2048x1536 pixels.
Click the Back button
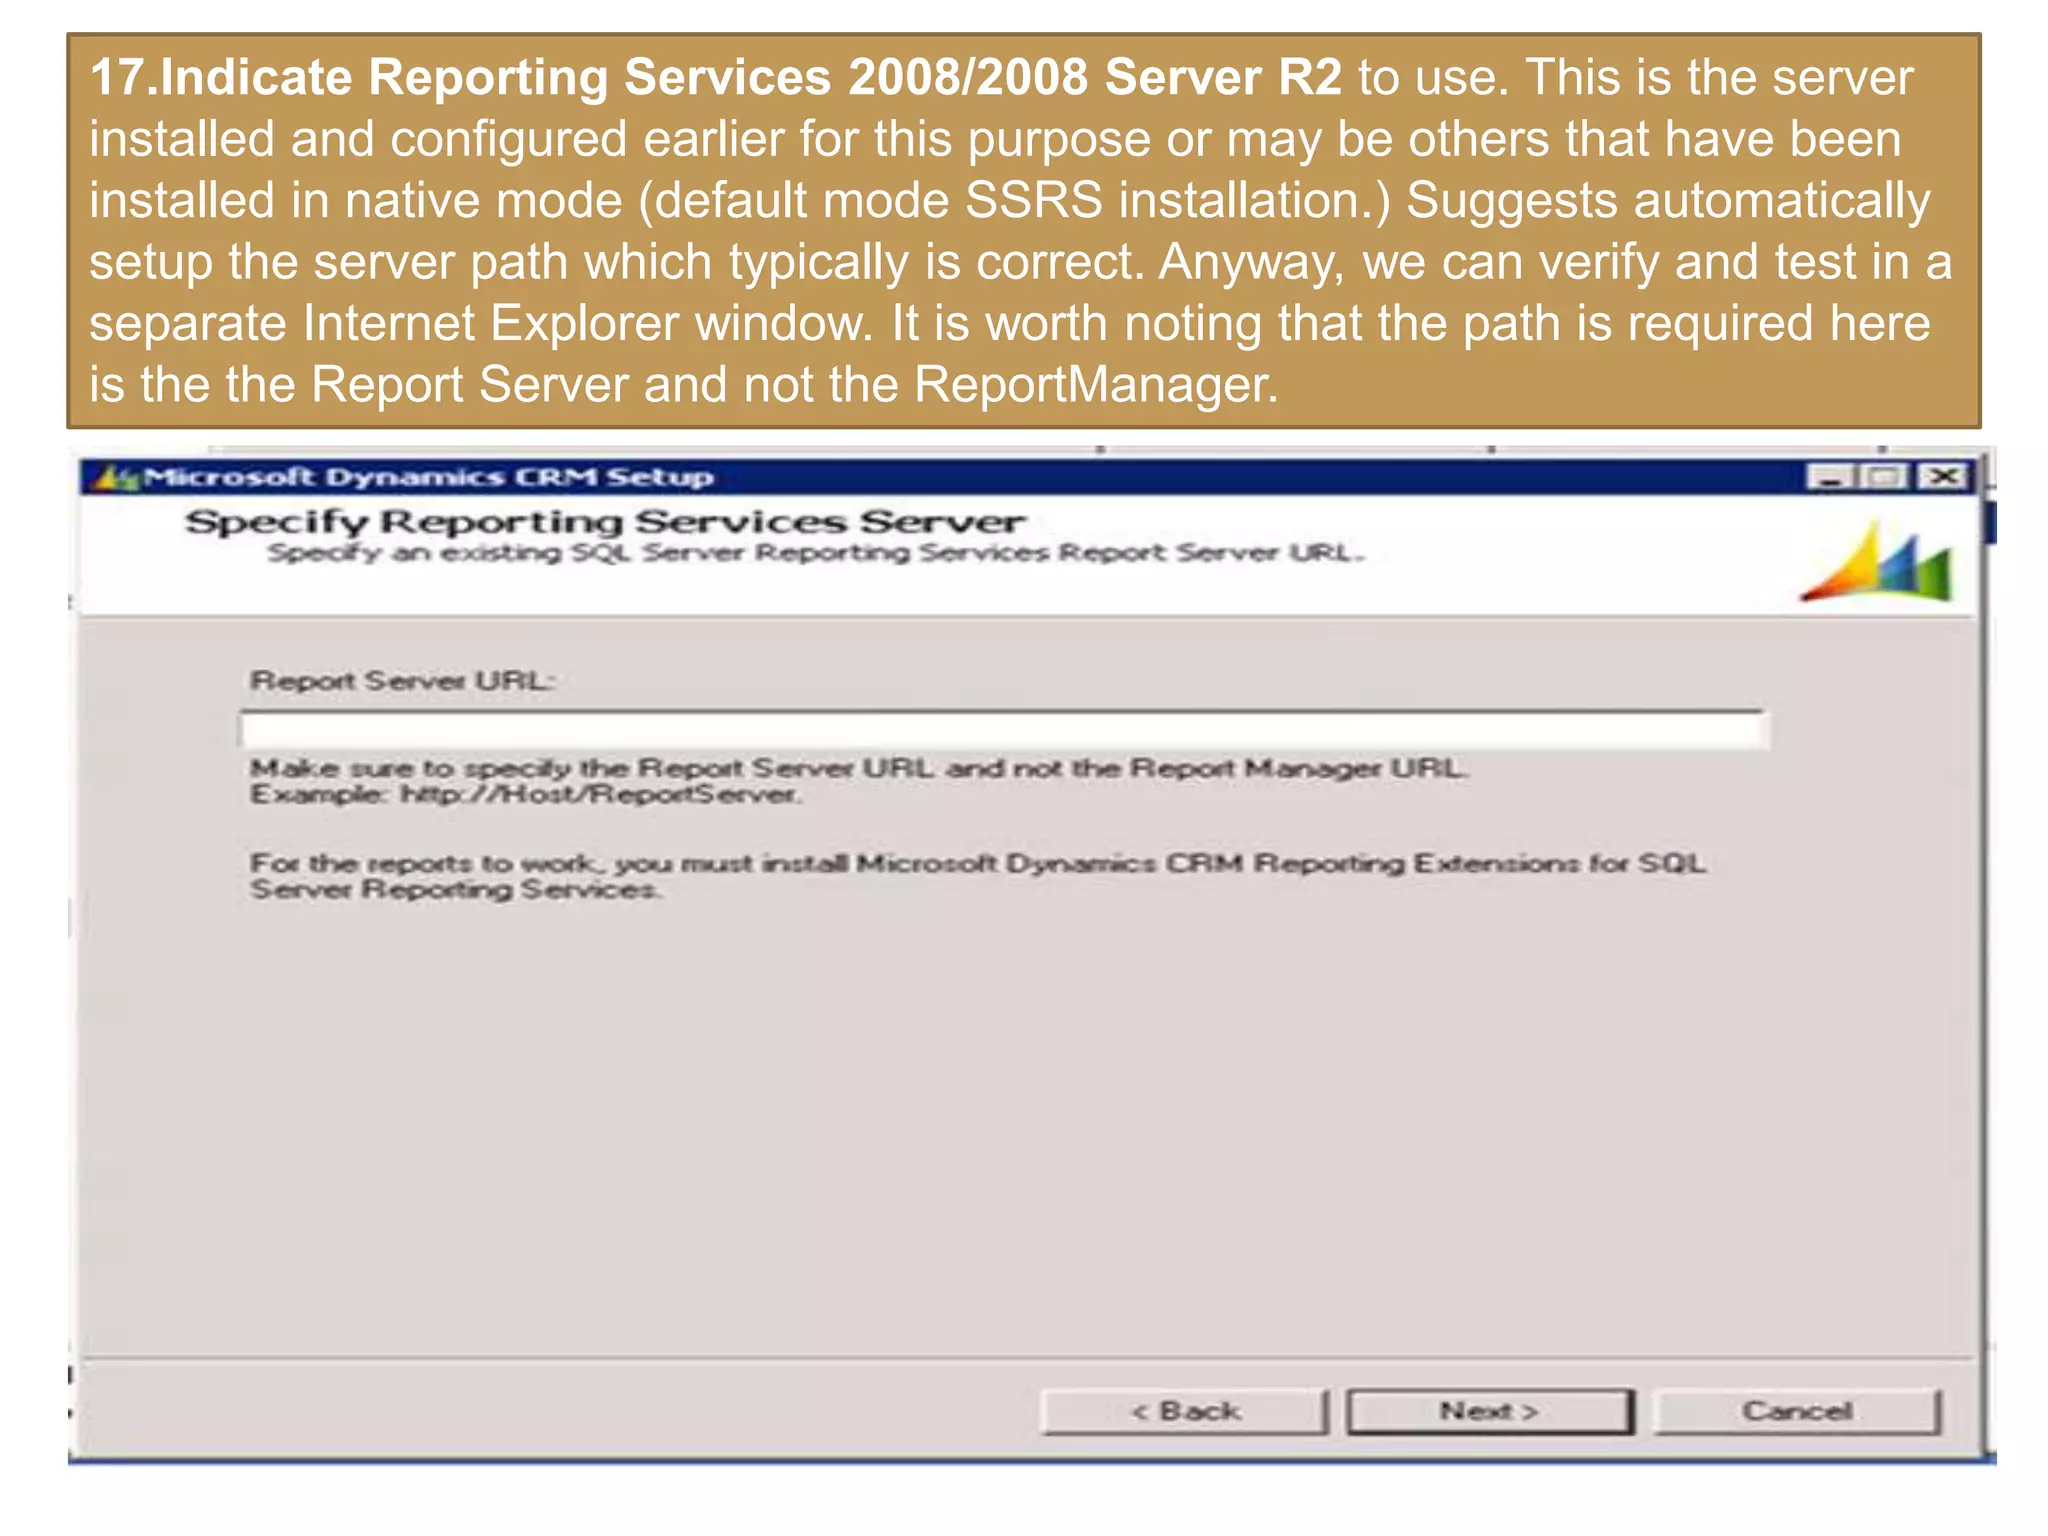[x=1185, y=1411]
